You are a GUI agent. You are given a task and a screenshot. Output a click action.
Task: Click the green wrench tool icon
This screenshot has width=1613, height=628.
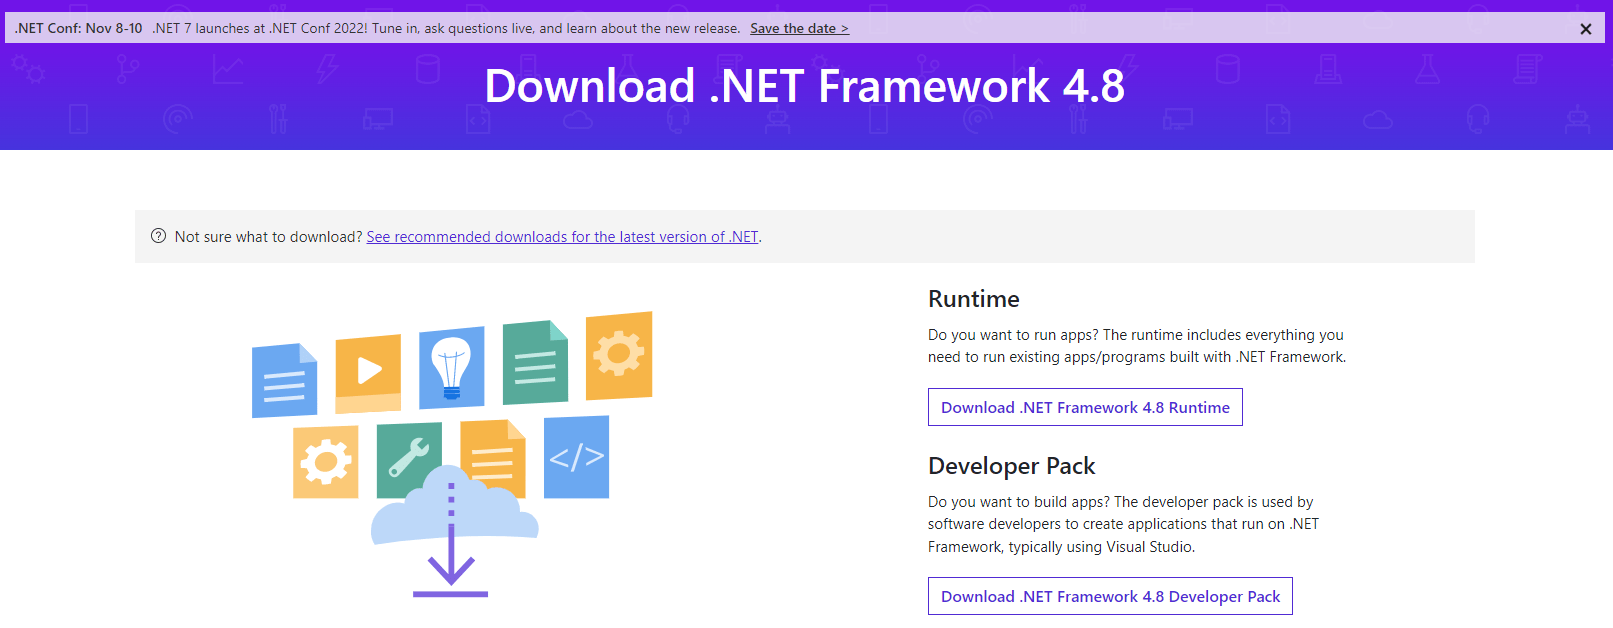coord(409,459)
